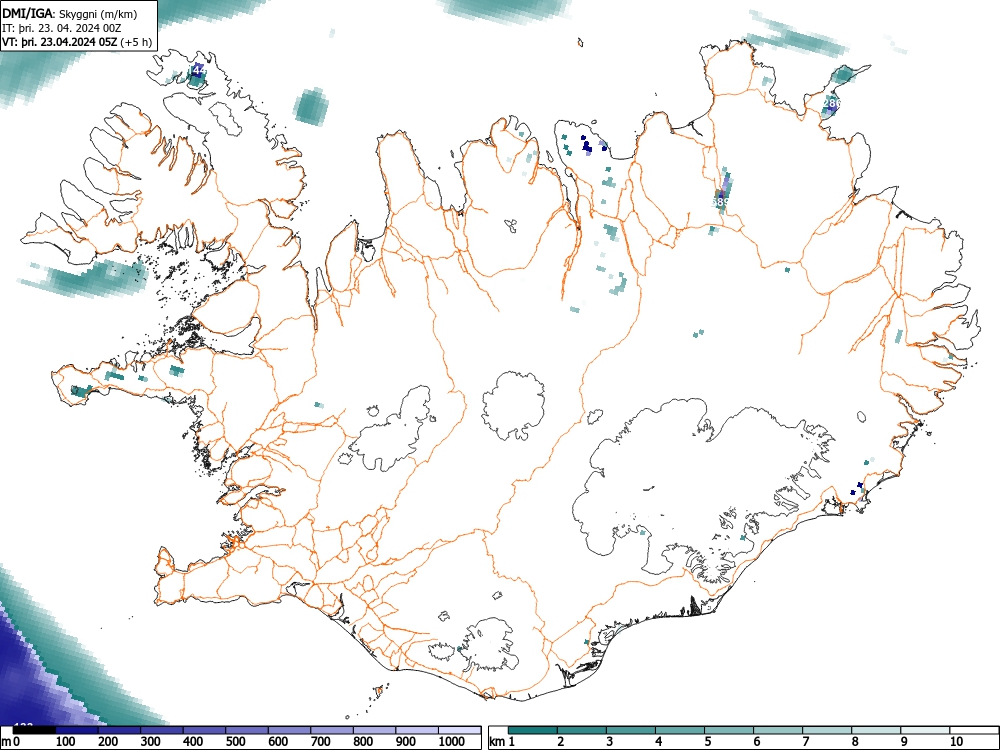Click the 300–400 m legend swatch

[162, 730]
